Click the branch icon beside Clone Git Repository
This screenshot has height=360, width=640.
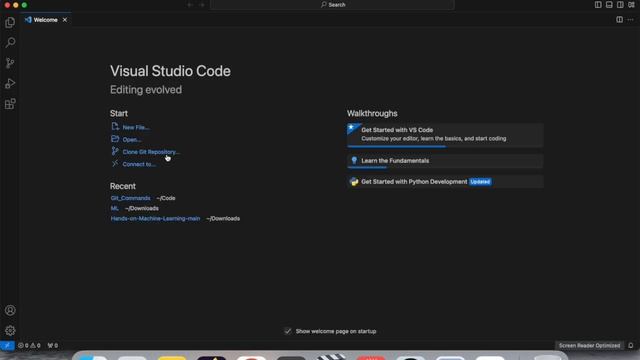[115, 151]
